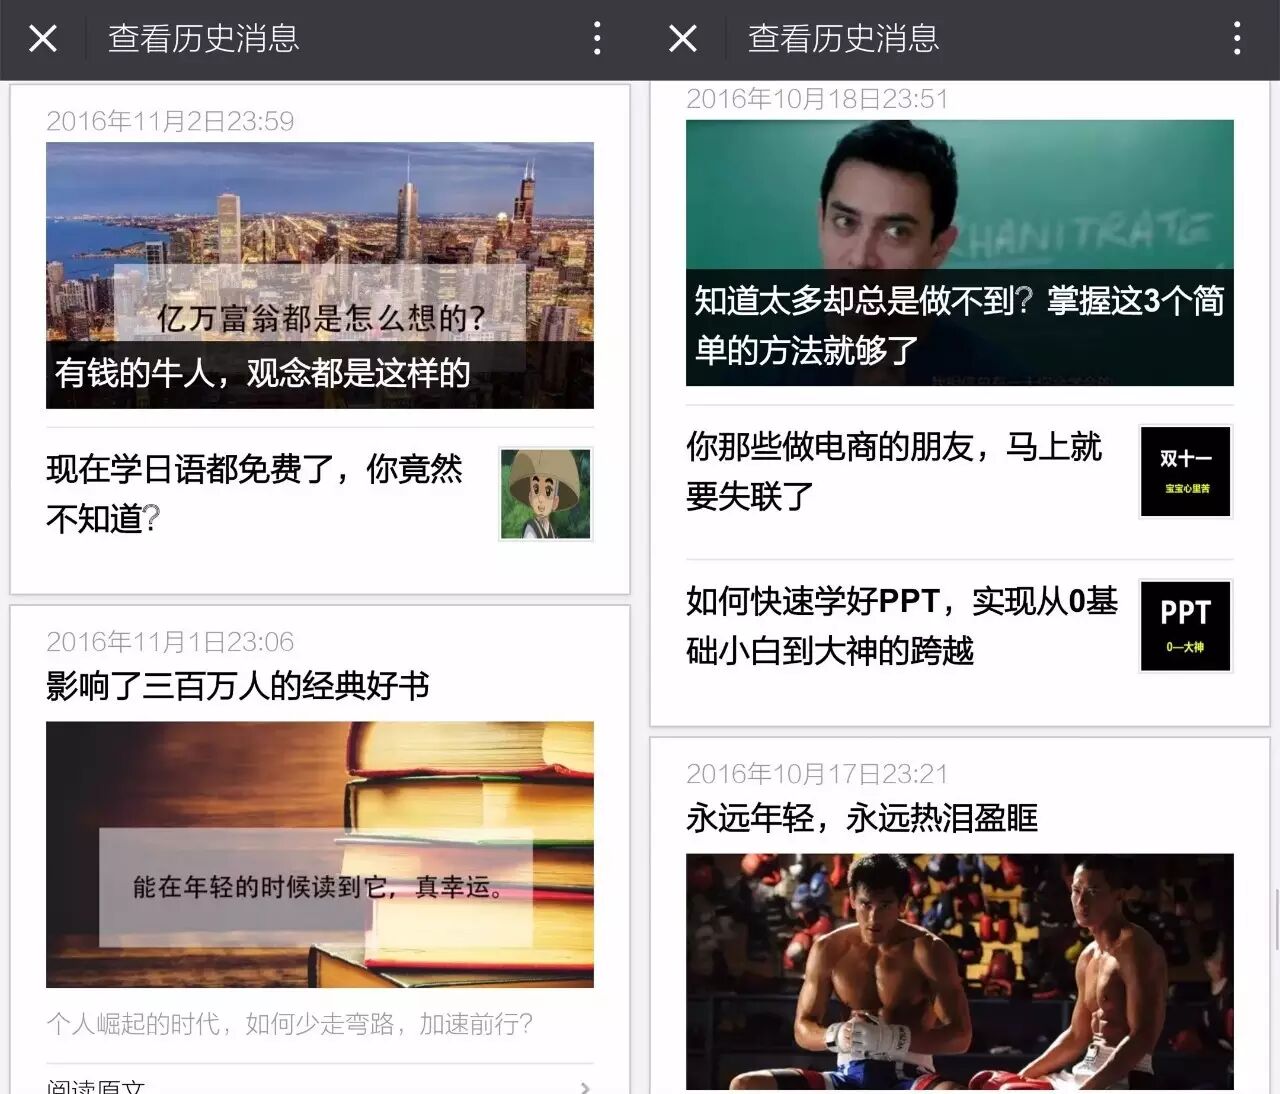Expand 阅读原文 arrow chevron
The width and height of the screenshot is (1280, 1094).
(585, 1086)
